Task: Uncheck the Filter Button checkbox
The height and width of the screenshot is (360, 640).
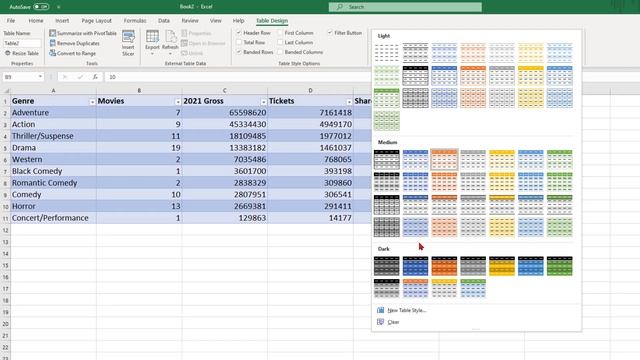Action: (x=330, y=33)
